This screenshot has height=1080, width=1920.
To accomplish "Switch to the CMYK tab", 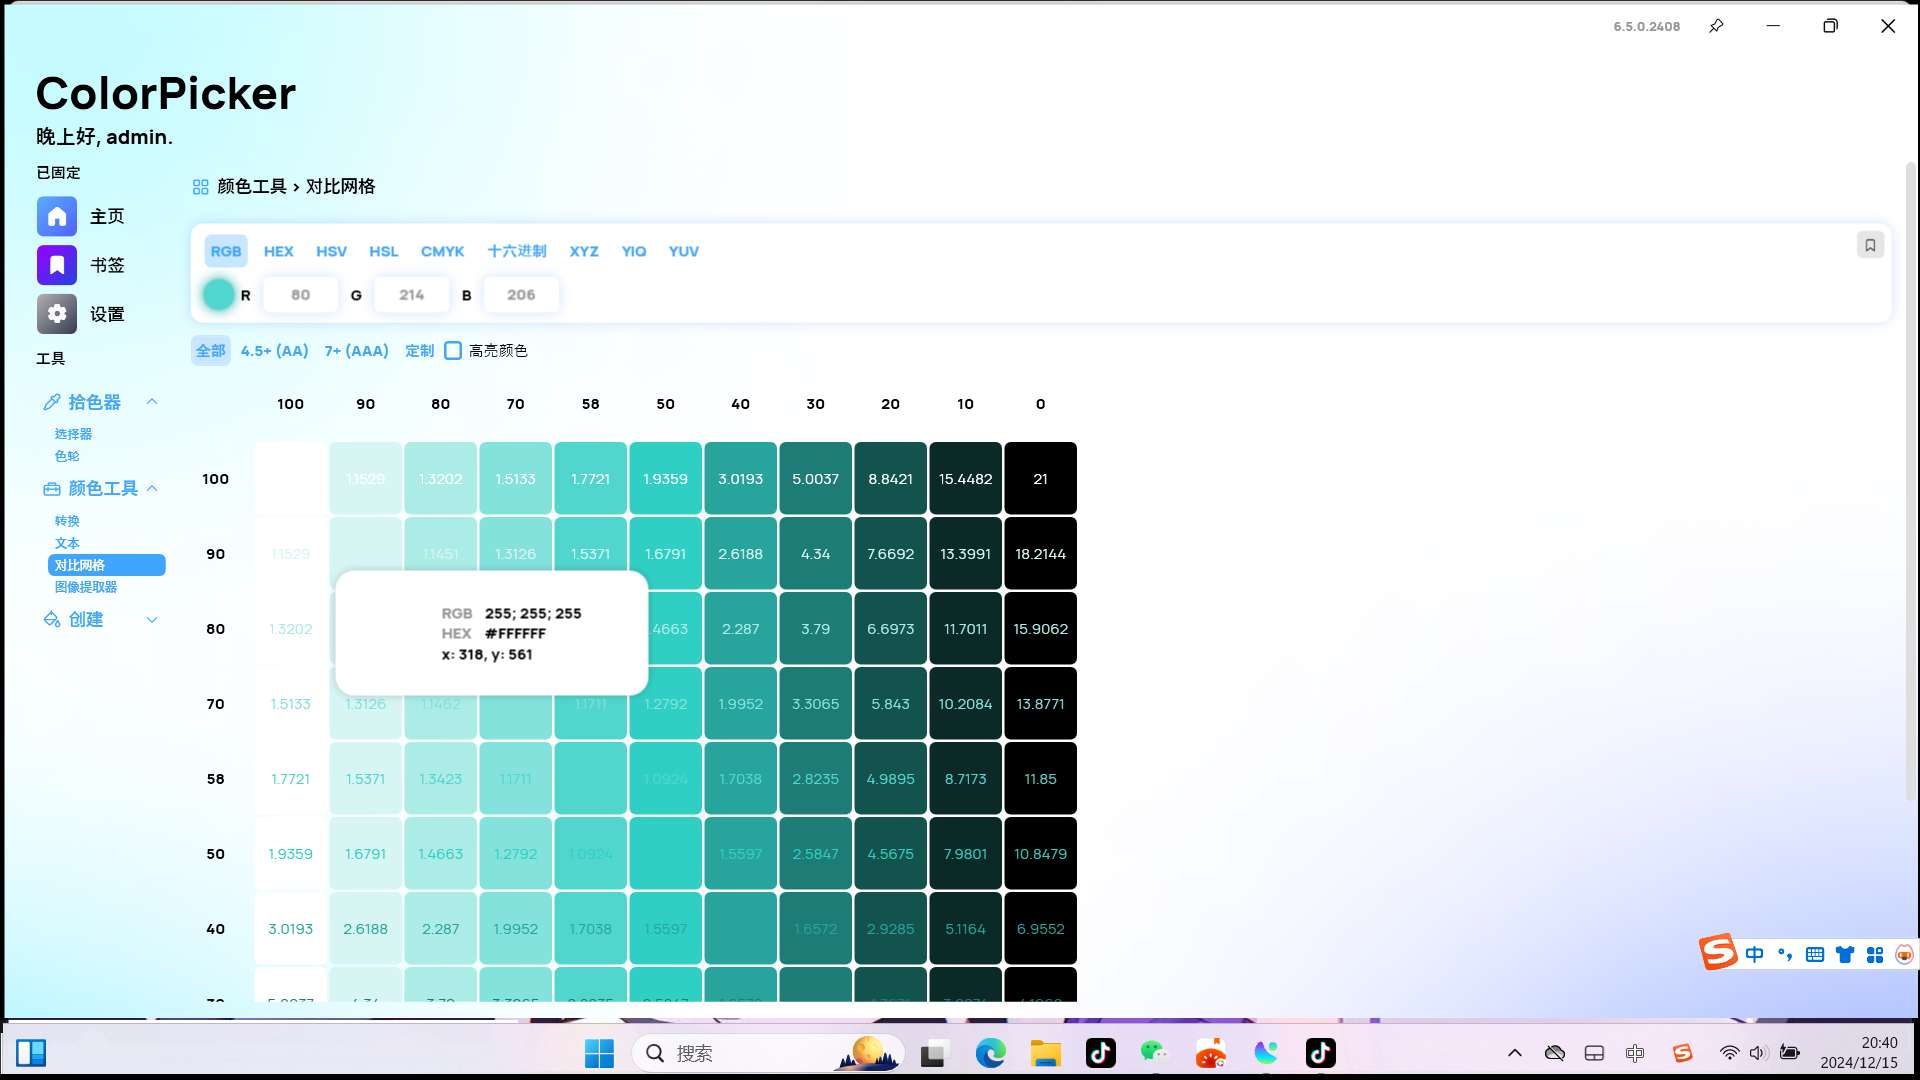I will tap(443, 251).
